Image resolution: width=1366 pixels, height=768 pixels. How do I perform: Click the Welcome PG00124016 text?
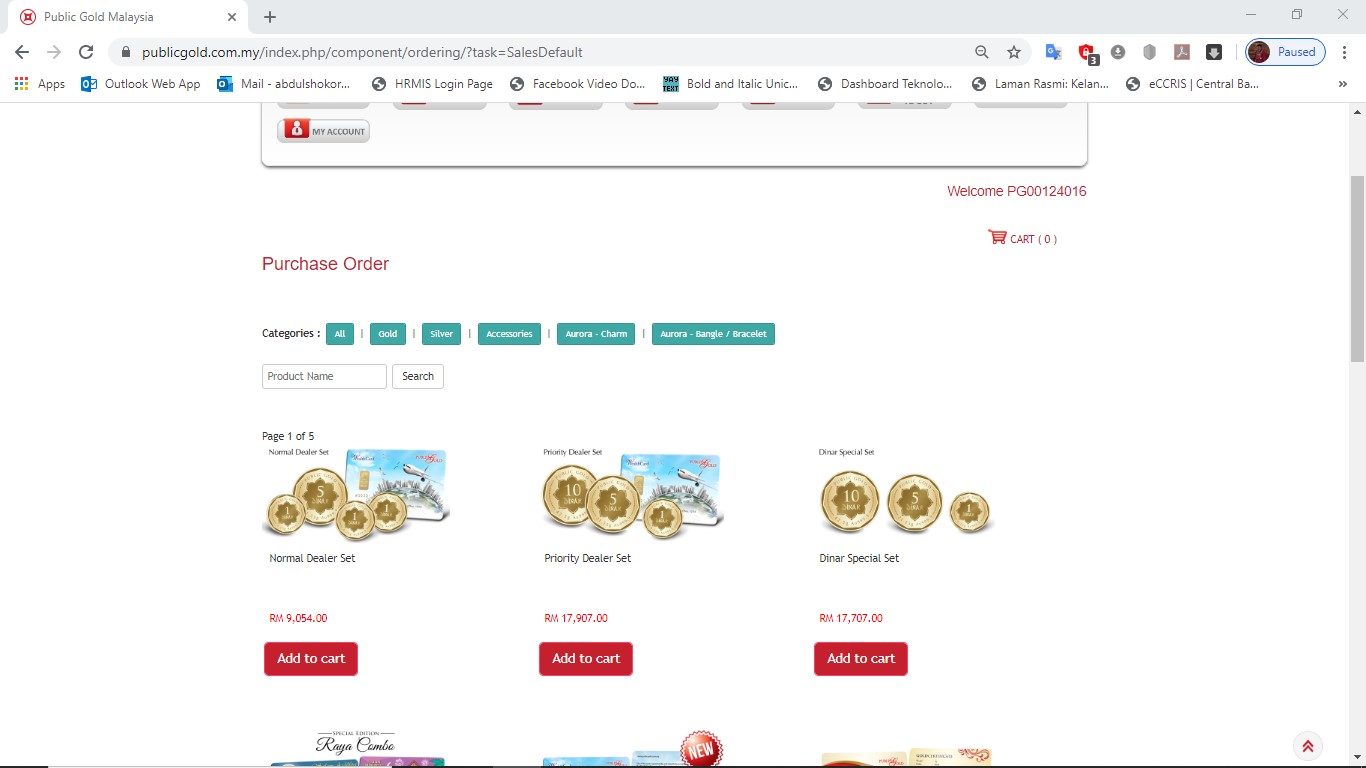(x=1017, y=191)
